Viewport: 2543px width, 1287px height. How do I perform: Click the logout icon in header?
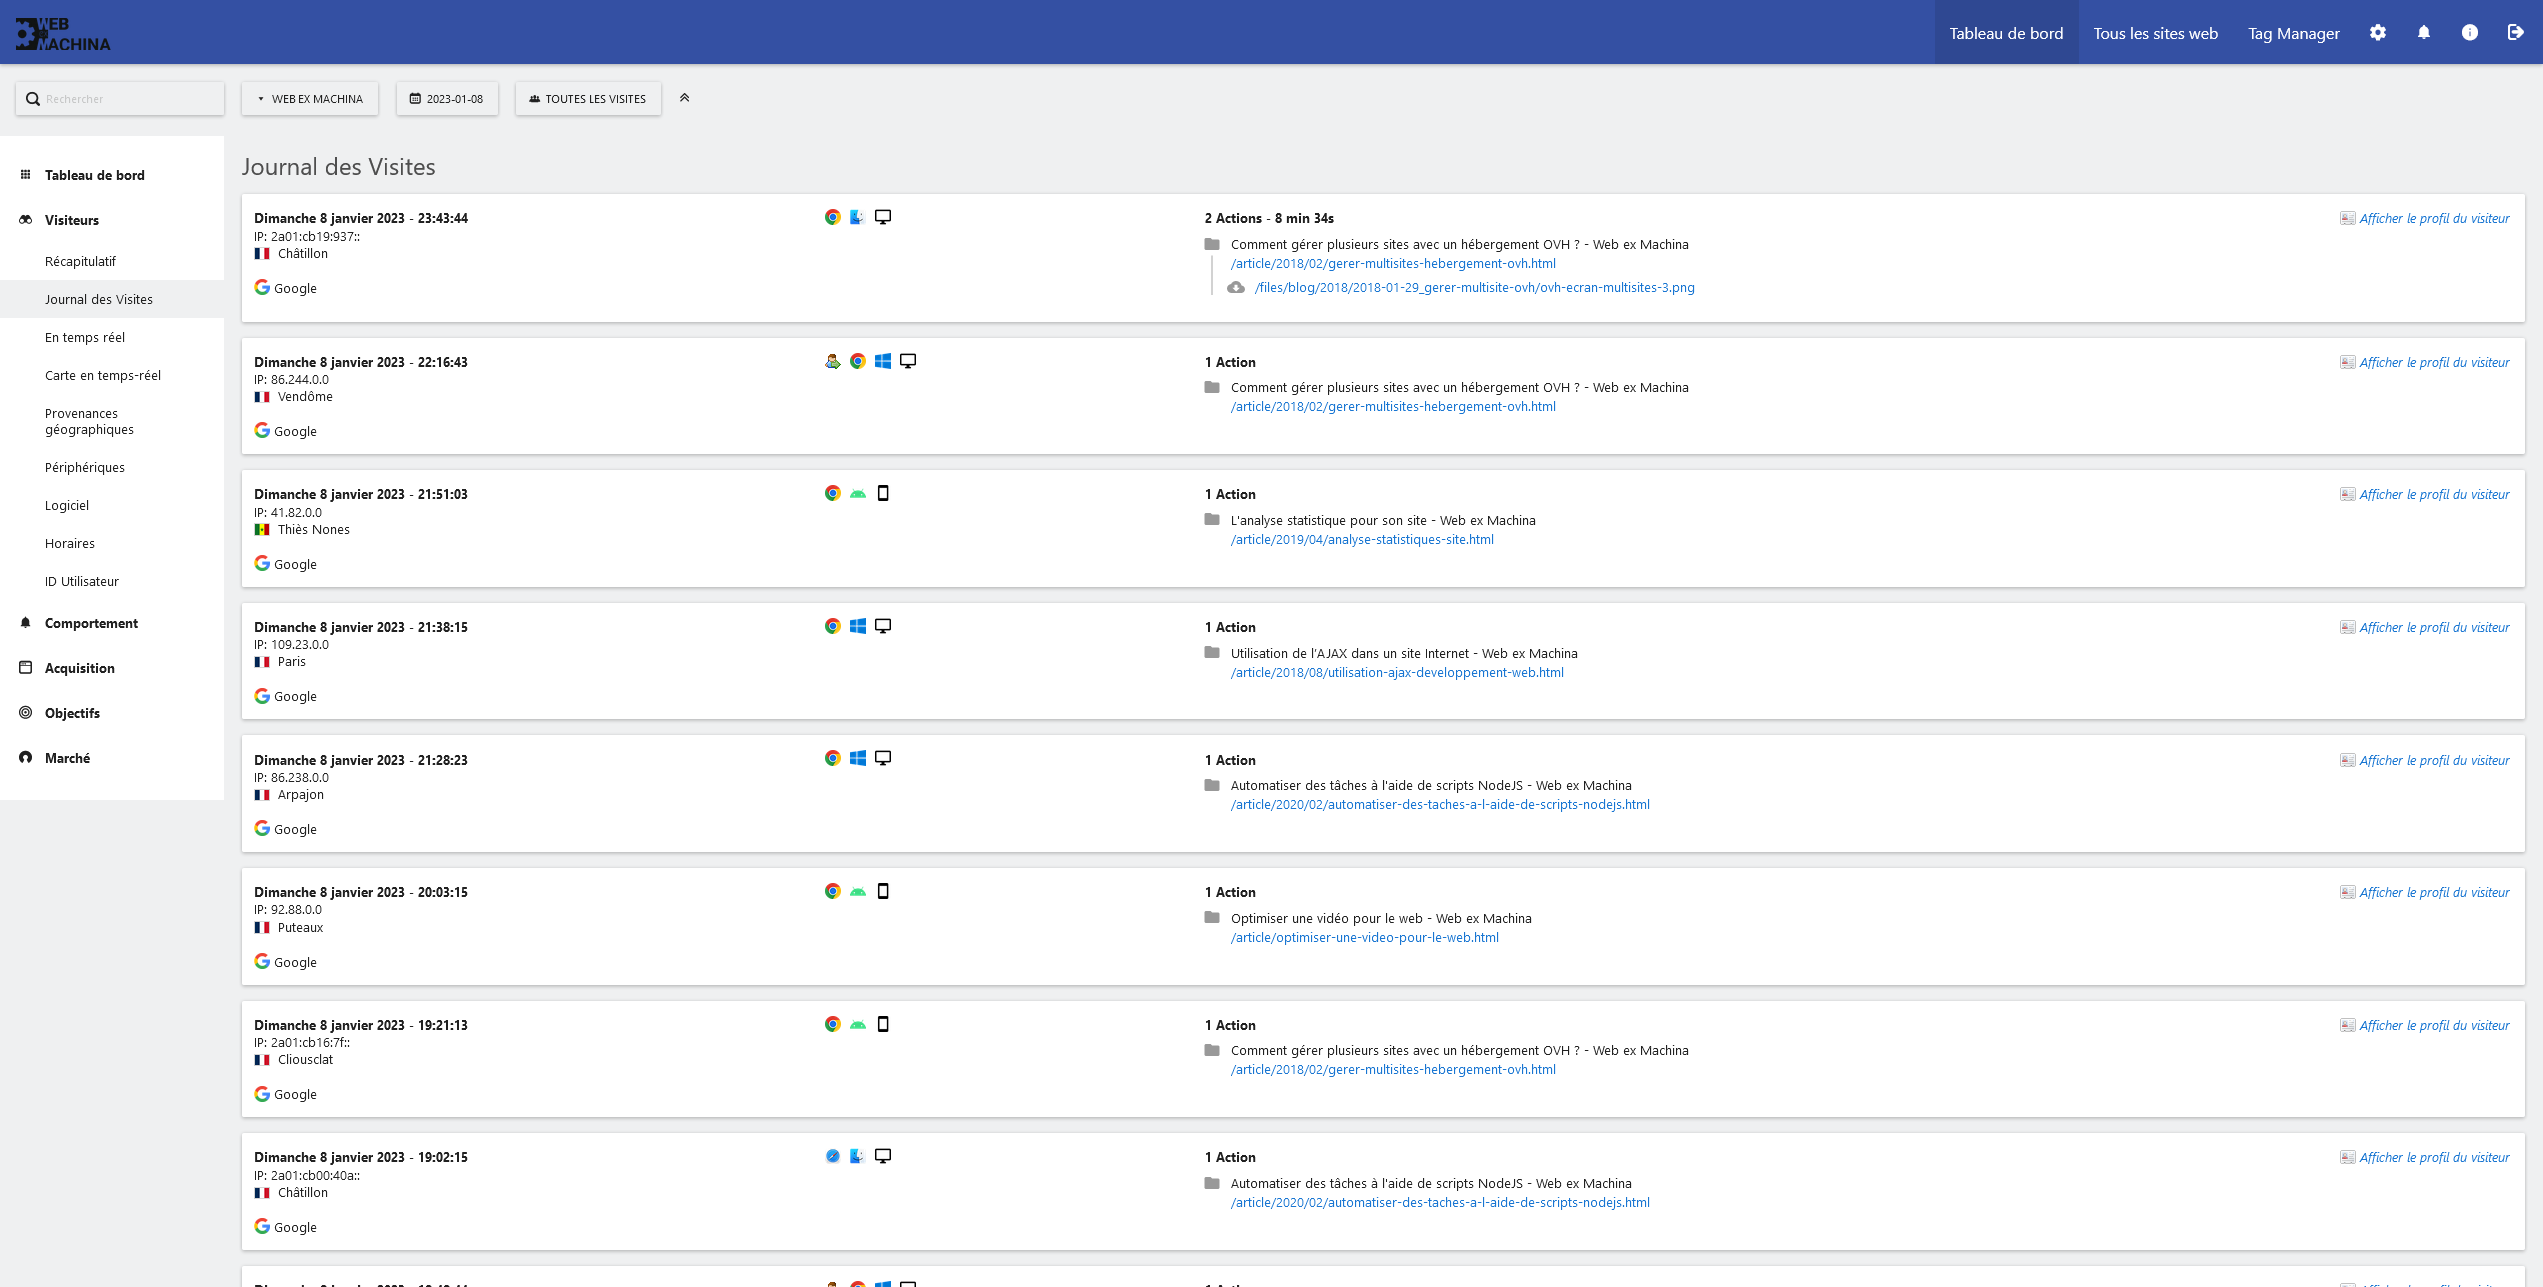tap(2516, 33)
